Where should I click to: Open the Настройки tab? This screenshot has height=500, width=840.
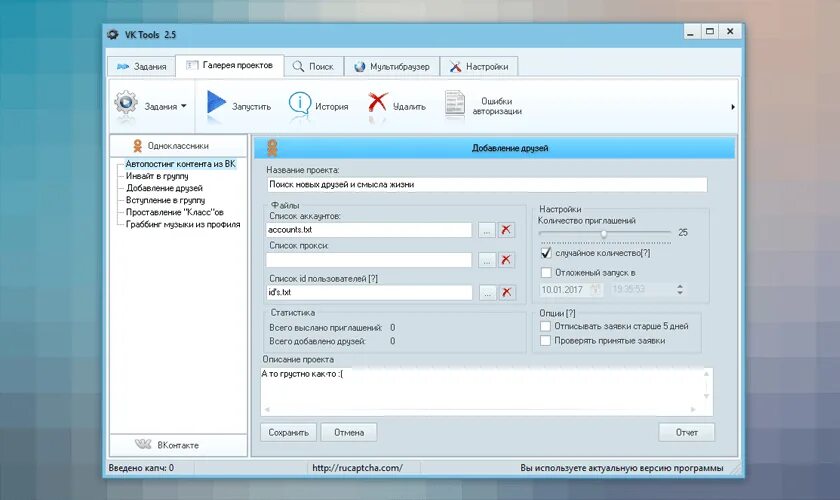pos(479,66)
